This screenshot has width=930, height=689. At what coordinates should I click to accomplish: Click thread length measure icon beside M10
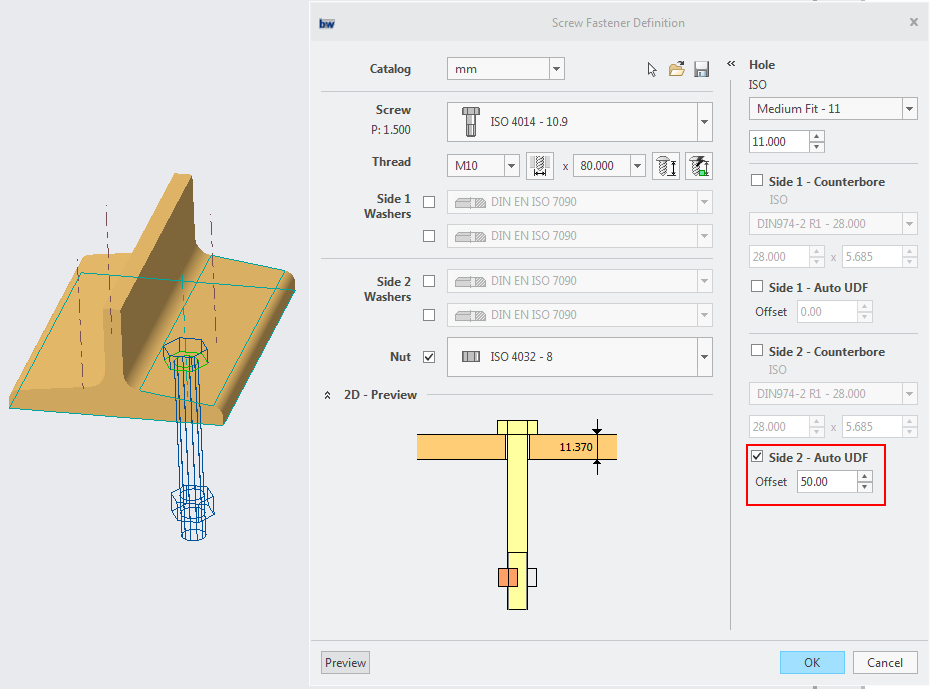click(540, 165)
